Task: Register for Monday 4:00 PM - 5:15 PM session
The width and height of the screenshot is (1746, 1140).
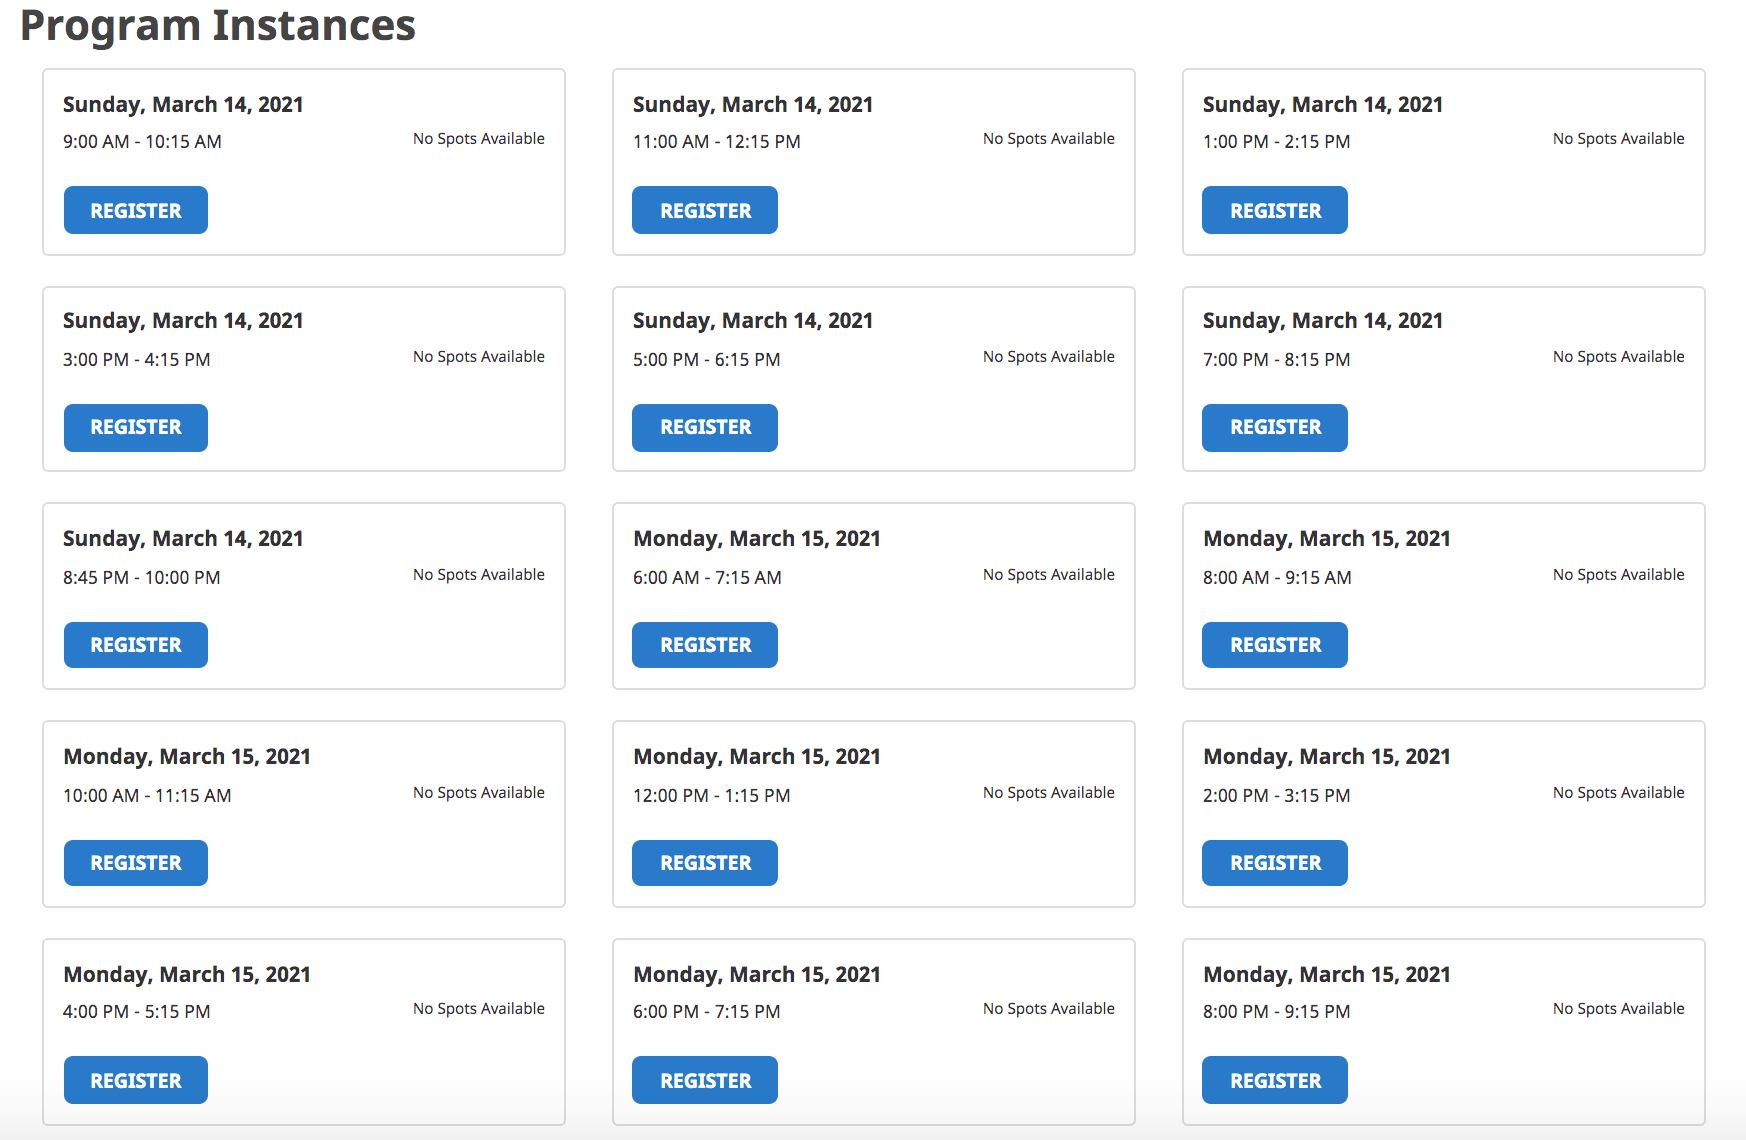Action: [x=136, y=1080]
